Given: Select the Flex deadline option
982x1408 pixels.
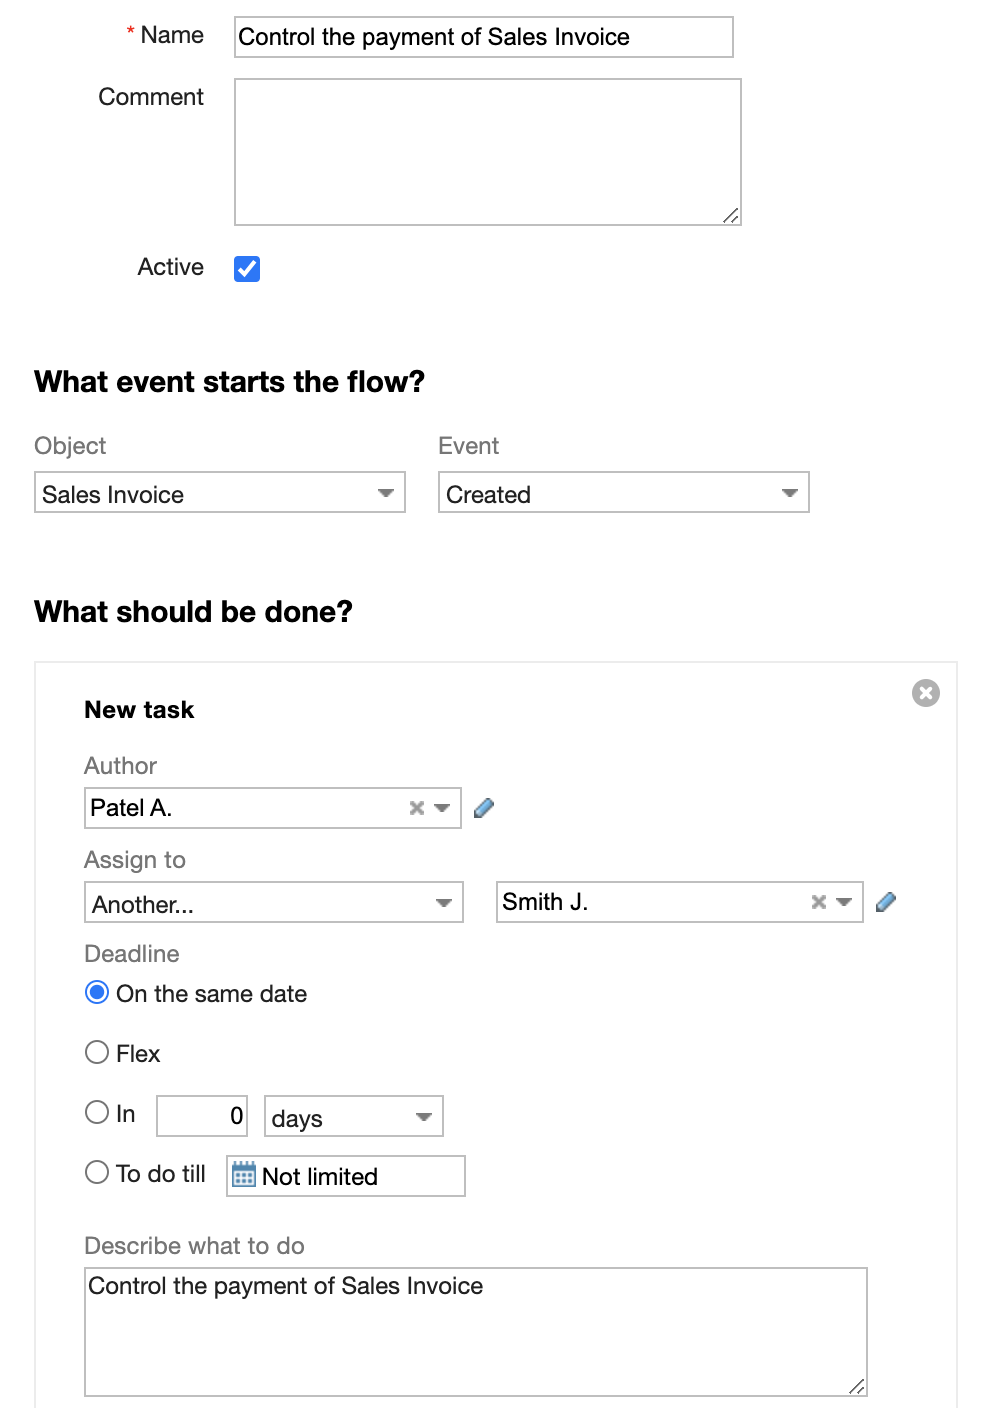Looking at the screenshot, I should 97,1052.
